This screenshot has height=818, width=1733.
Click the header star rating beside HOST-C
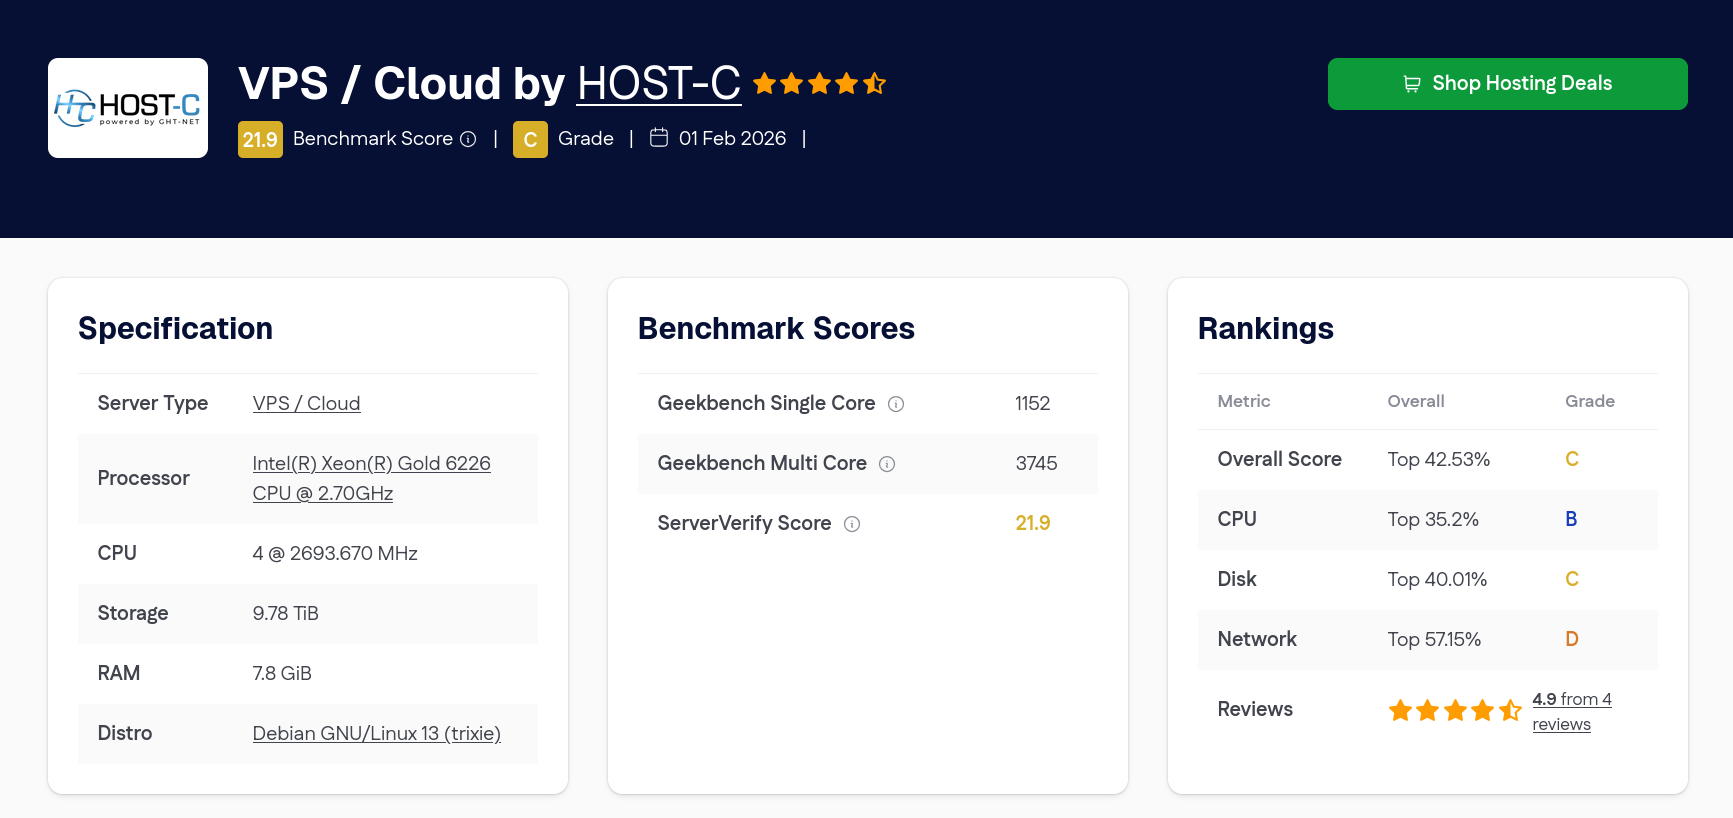[819, 83]
